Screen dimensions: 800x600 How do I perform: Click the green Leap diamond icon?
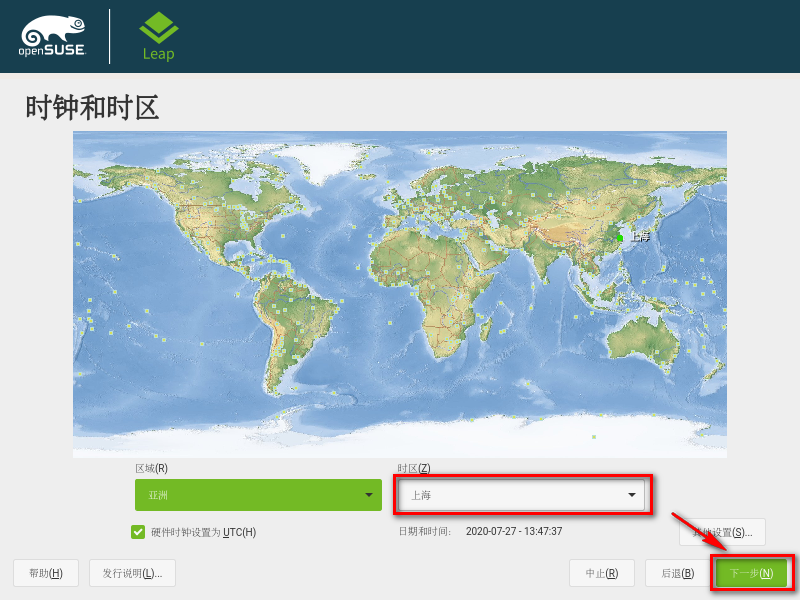[157, 28]
